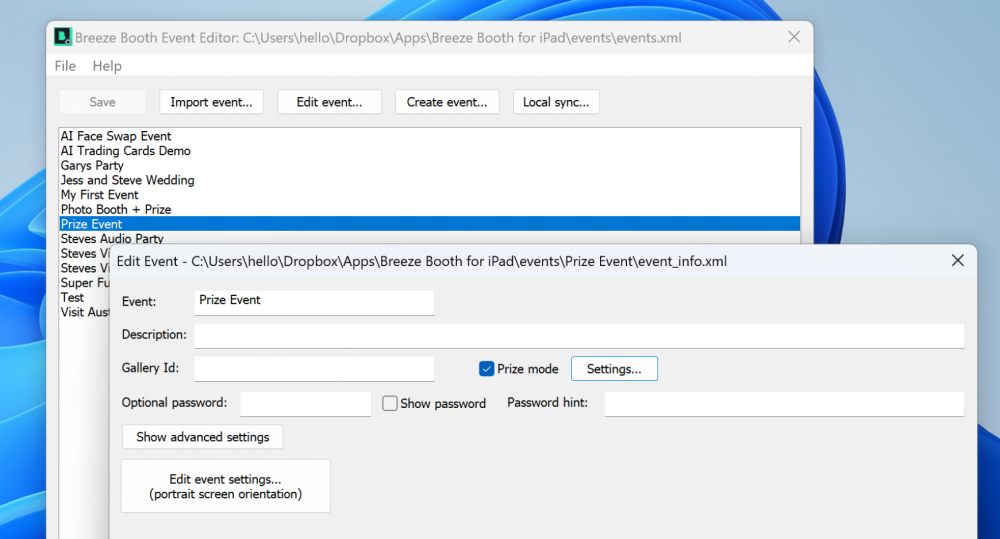The width and height of the screenshot is (1000, 539).
Task: Click the Local sync... button
Action: tap(556, 102)
